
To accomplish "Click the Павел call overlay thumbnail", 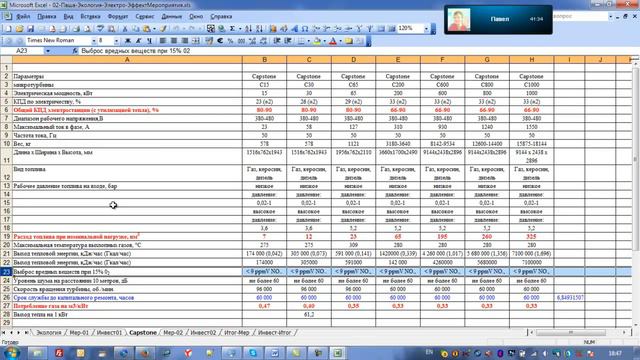I will tap(459, 20).
